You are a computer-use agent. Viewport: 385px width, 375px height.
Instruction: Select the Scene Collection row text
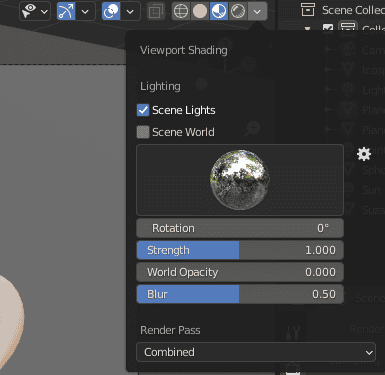click(353, 10)
